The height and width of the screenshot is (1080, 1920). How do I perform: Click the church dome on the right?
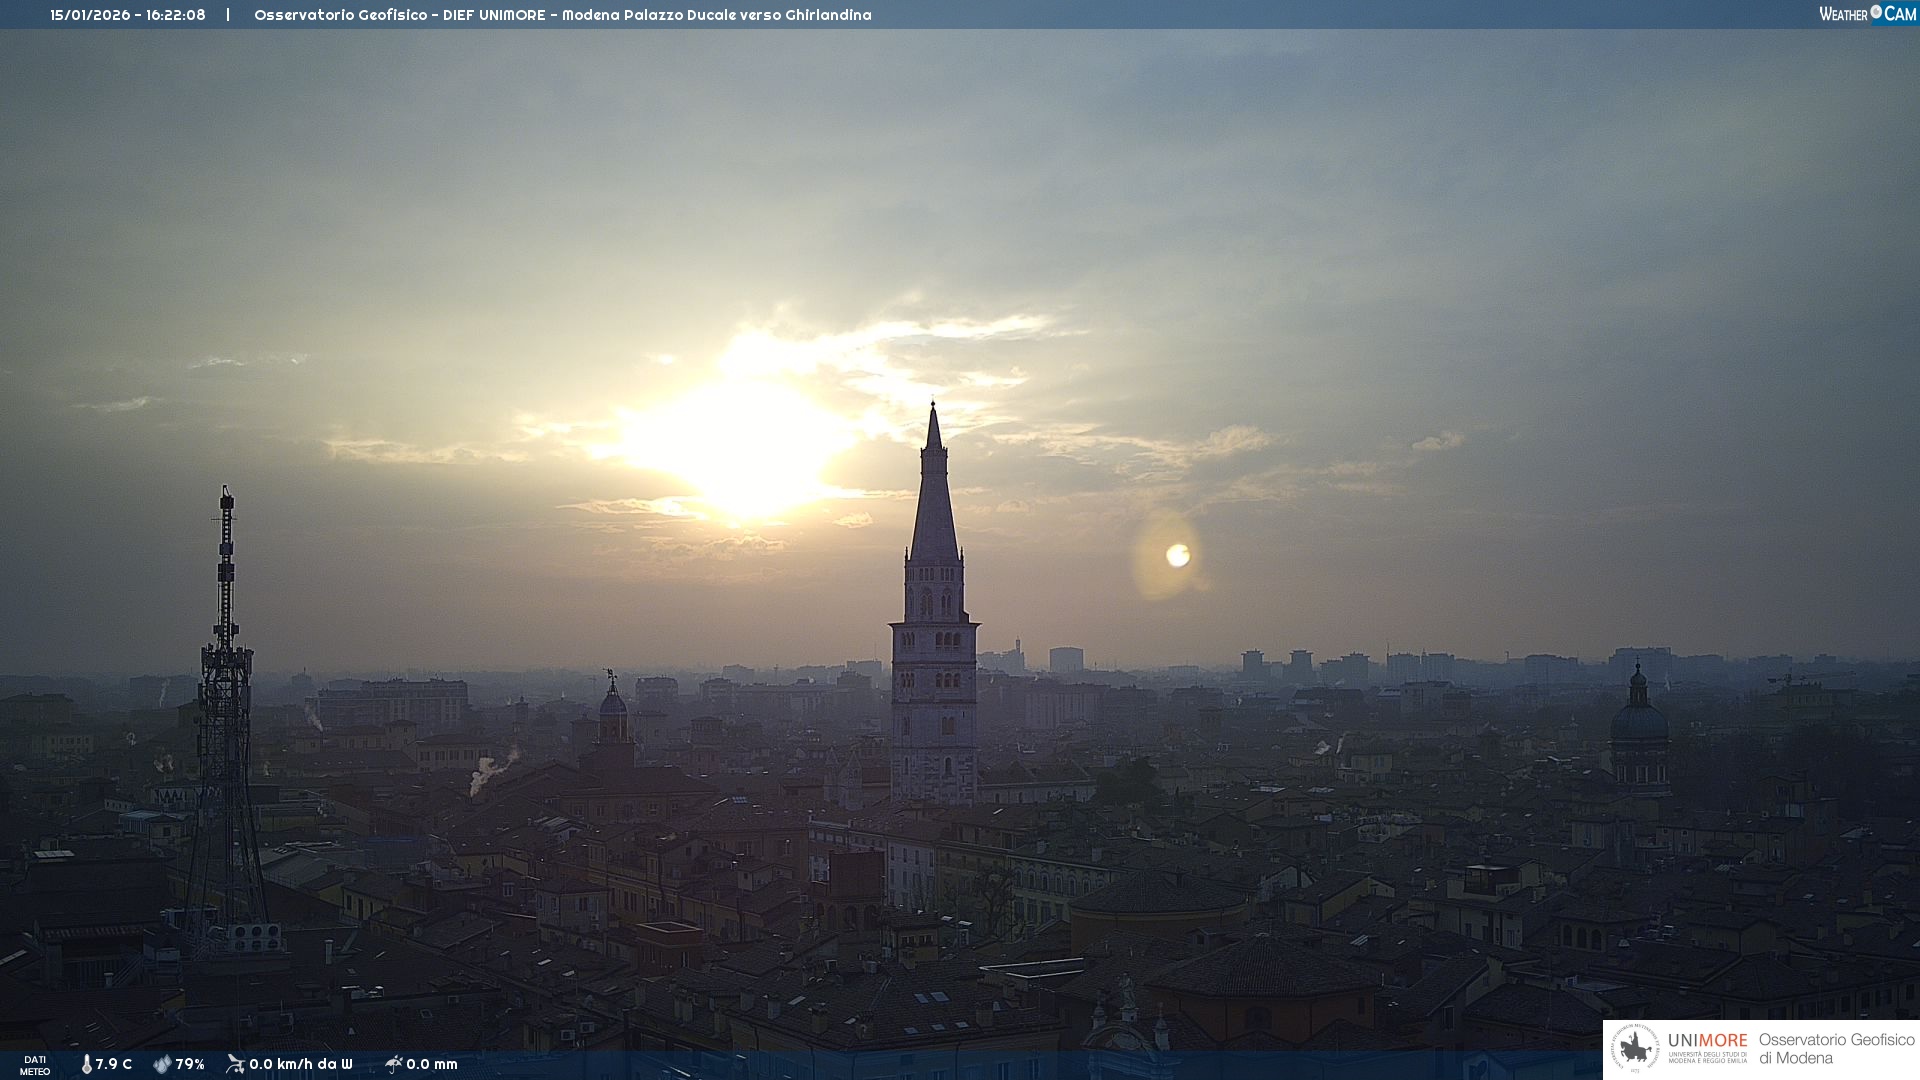coord(1638,722)
